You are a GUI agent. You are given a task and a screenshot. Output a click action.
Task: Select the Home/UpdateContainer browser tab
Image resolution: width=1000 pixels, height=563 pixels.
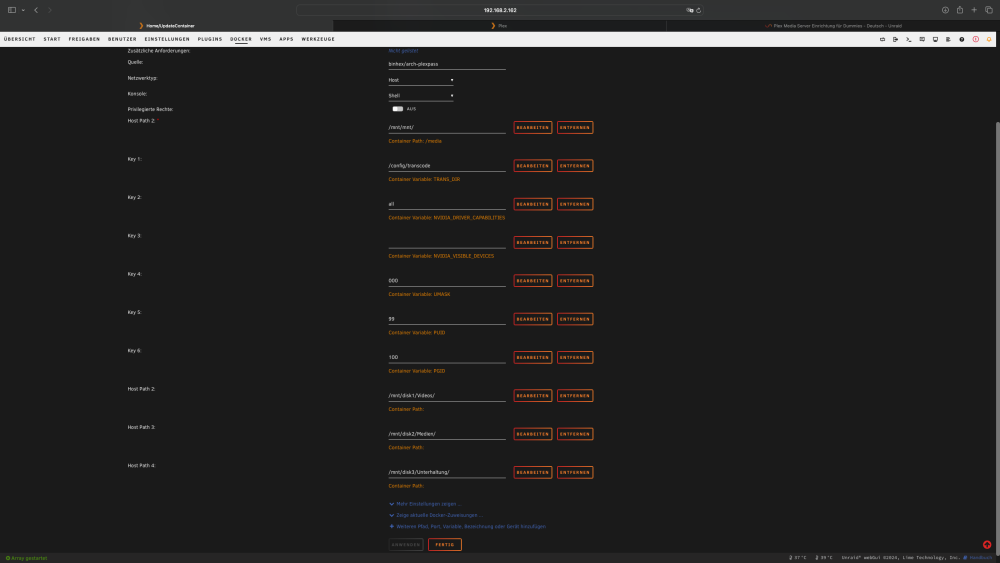click(x=166, y=26)
